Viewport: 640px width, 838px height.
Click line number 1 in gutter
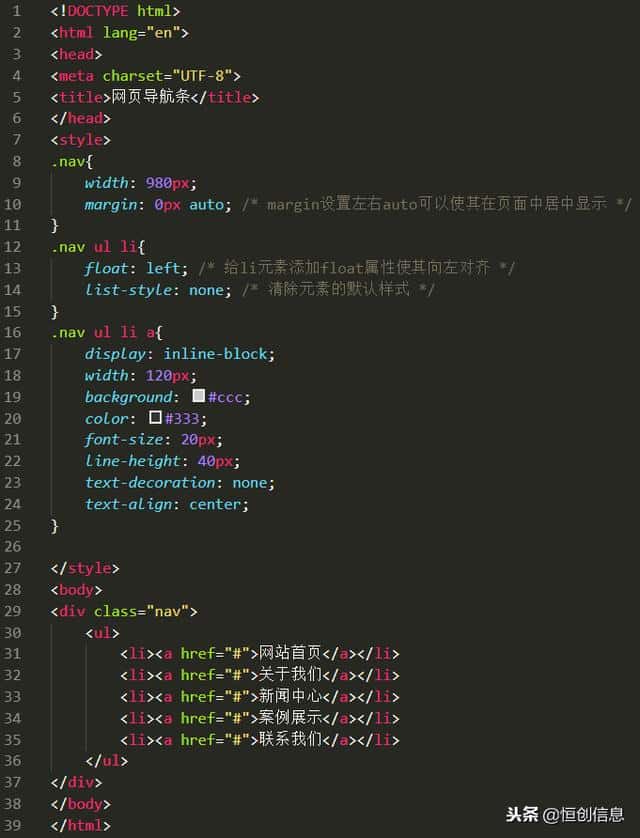pos(16,11)
